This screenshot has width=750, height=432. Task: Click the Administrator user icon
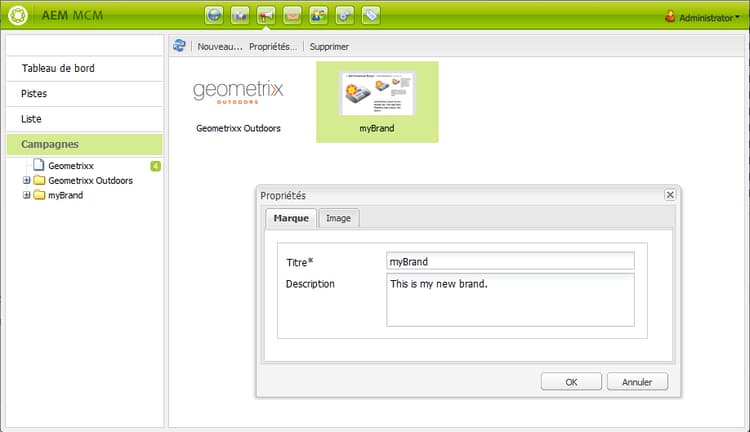[x=670, y=17]
